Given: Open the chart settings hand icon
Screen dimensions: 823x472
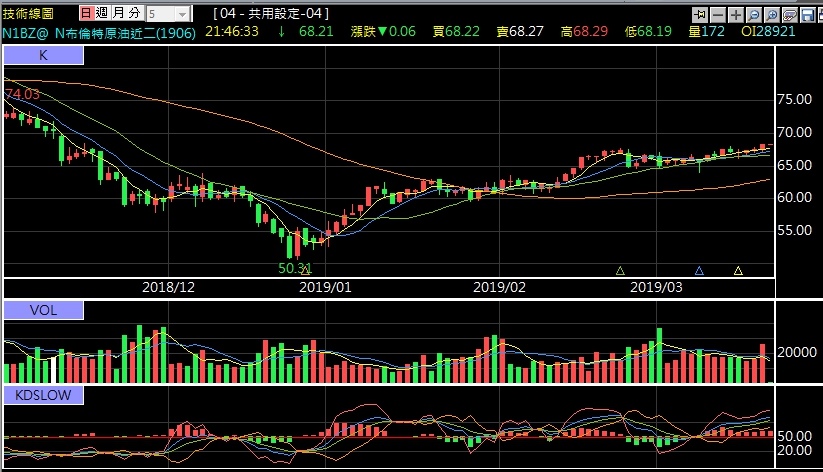Looking at the screenshot, I should click(790, 14).
